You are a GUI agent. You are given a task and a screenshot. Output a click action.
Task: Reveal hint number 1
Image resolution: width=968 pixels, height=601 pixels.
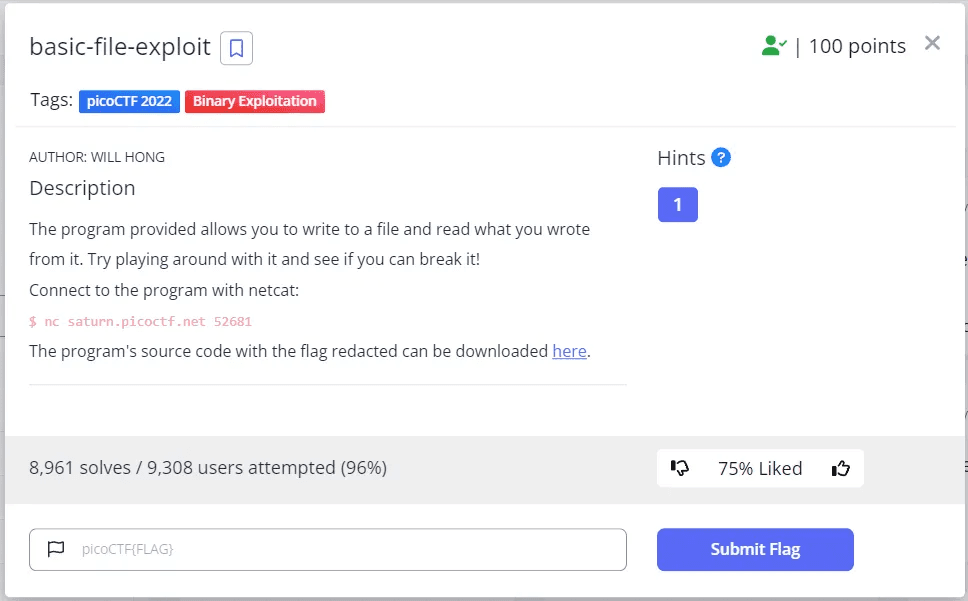point(678,204)
